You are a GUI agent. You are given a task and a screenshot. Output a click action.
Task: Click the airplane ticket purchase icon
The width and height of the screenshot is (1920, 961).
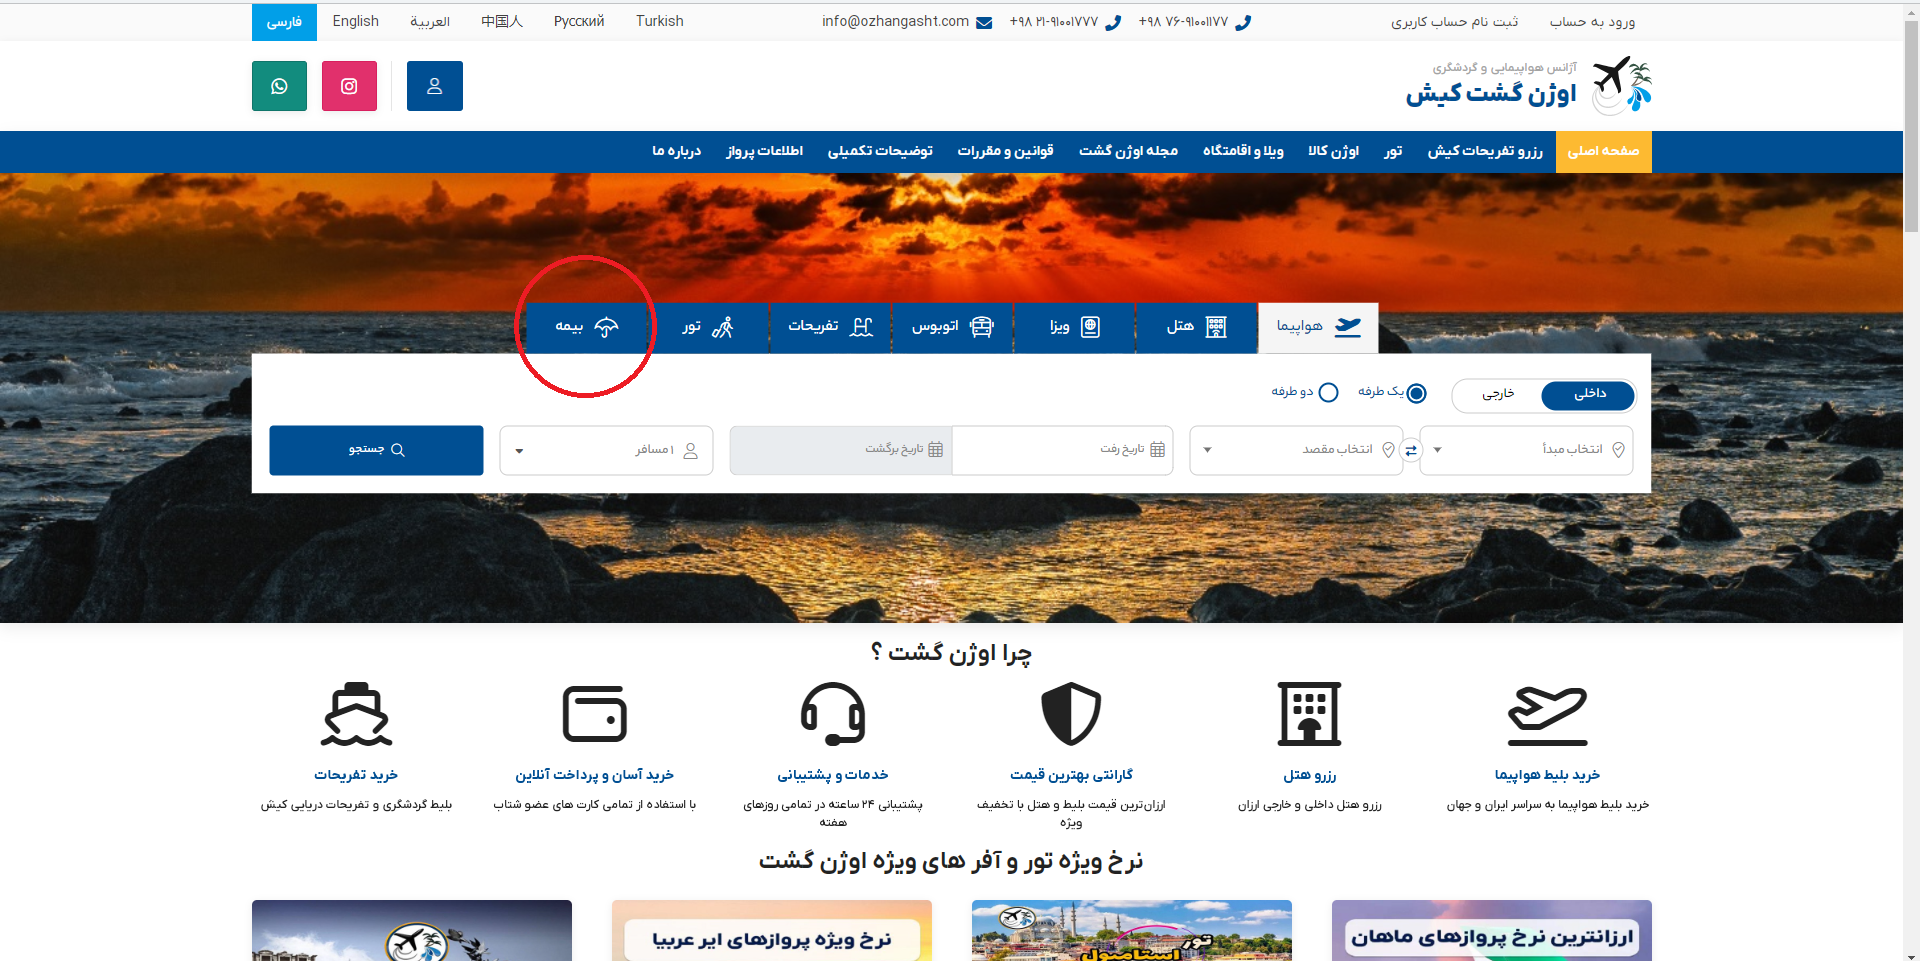(1547, 715)
